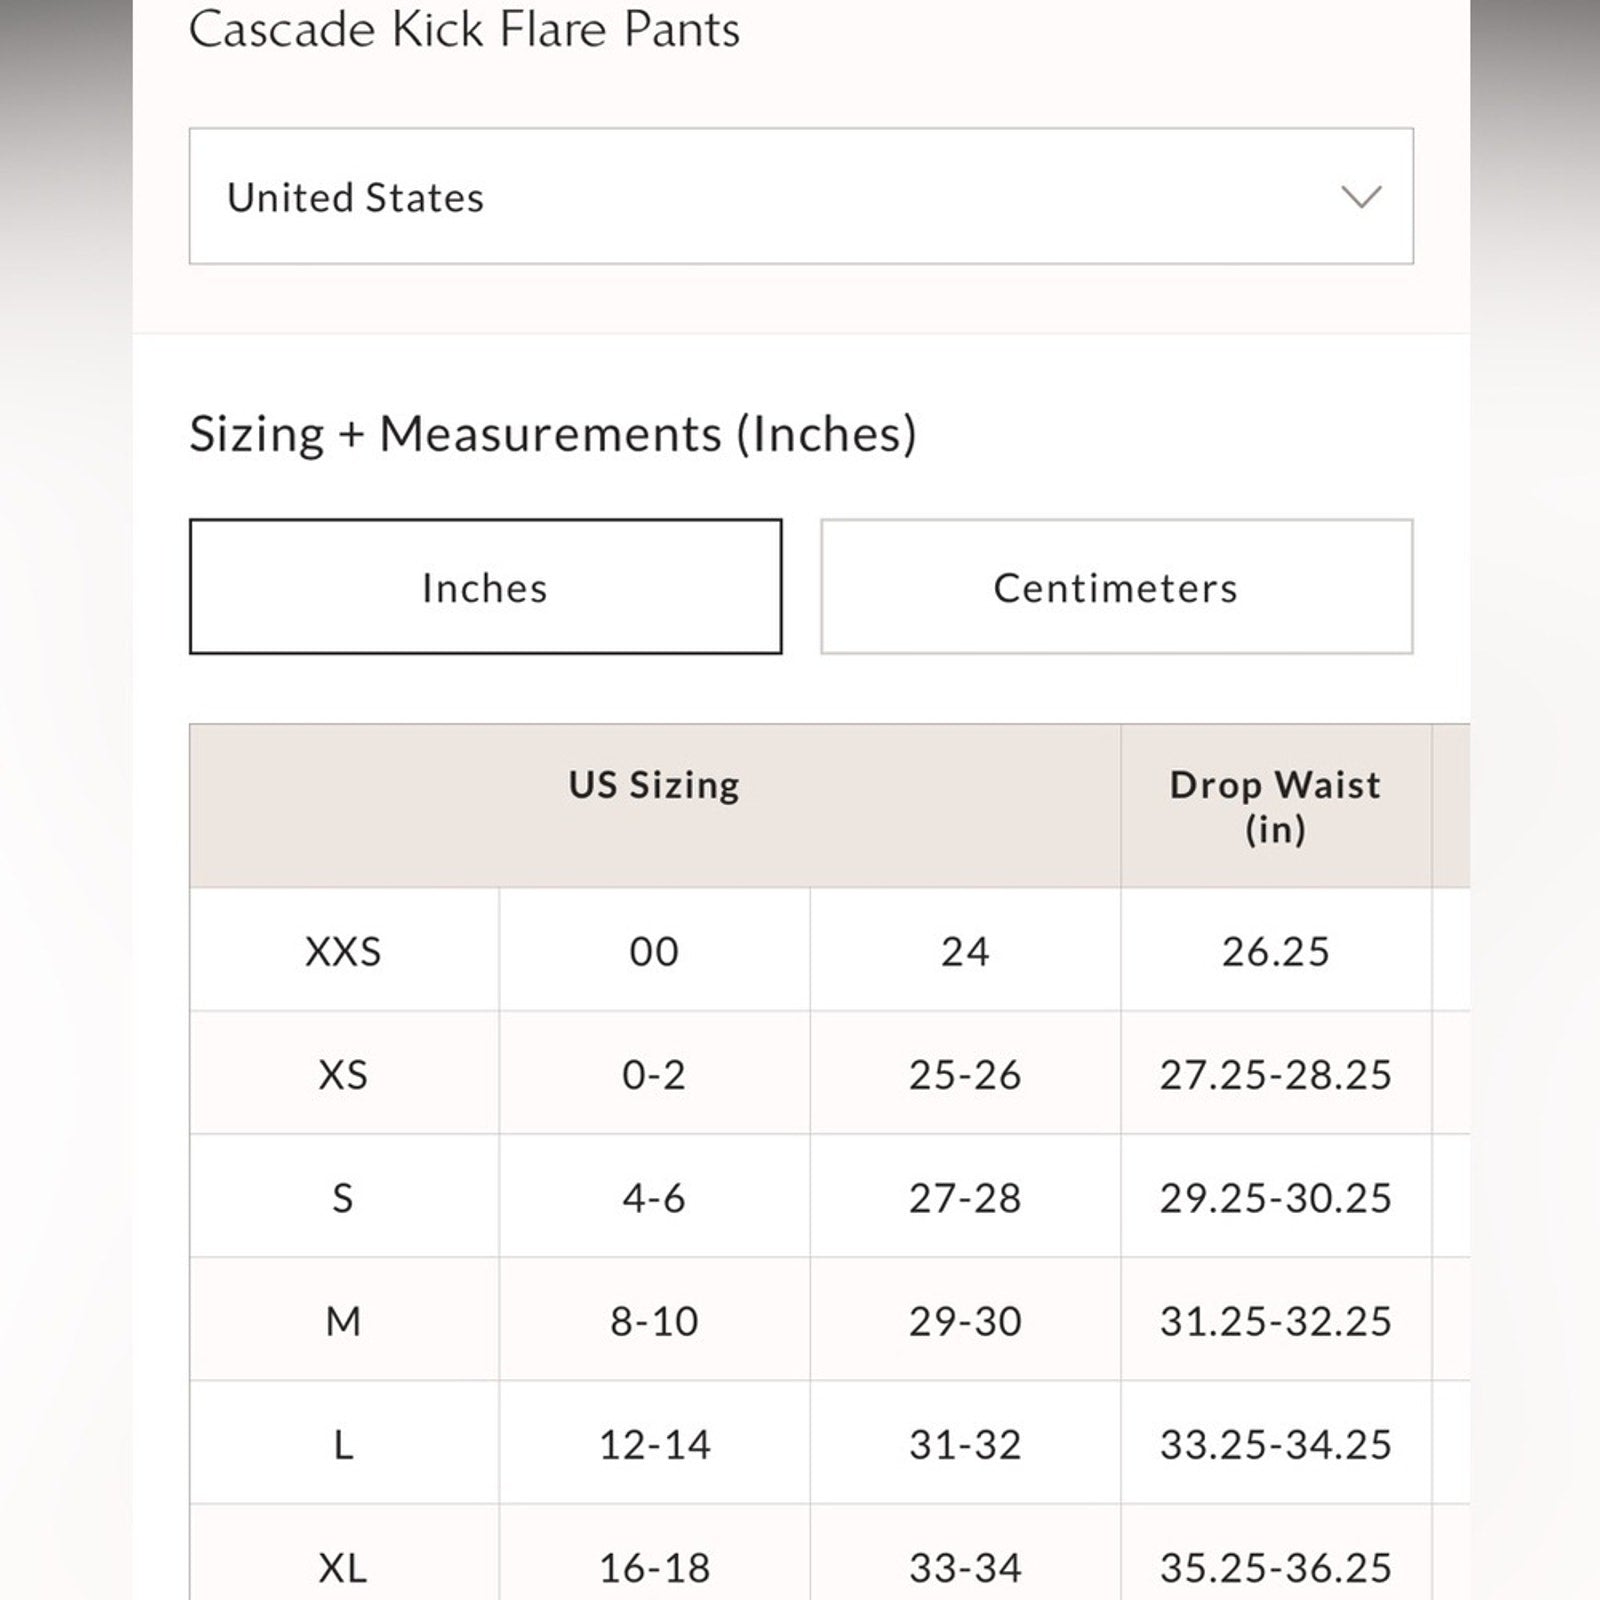Select the XS size row label
Screen dimensions: 1600x1600
point(343,1075)
